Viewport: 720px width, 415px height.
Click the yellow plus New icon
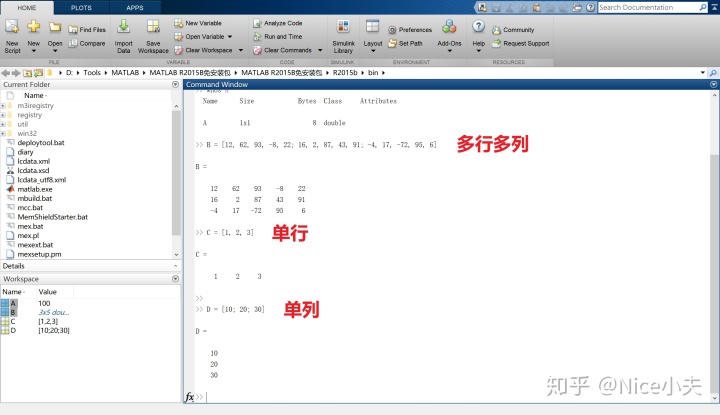coord(34,27)
